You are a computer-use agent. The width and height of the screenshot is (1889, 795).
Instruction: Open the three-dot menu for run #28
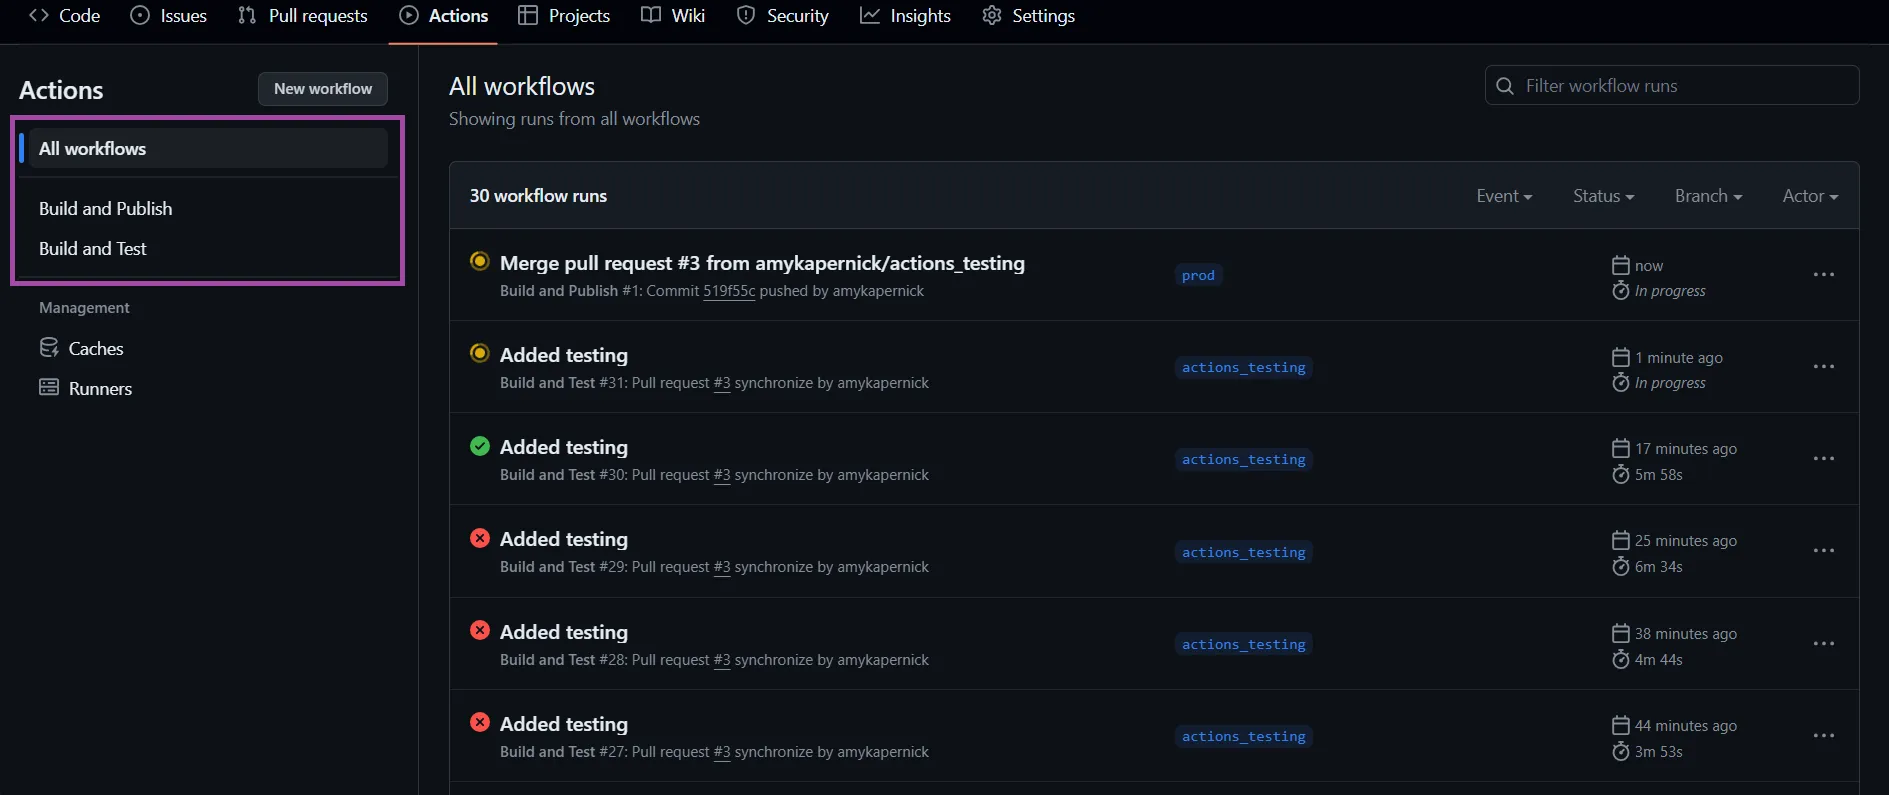coord(1823,644)
